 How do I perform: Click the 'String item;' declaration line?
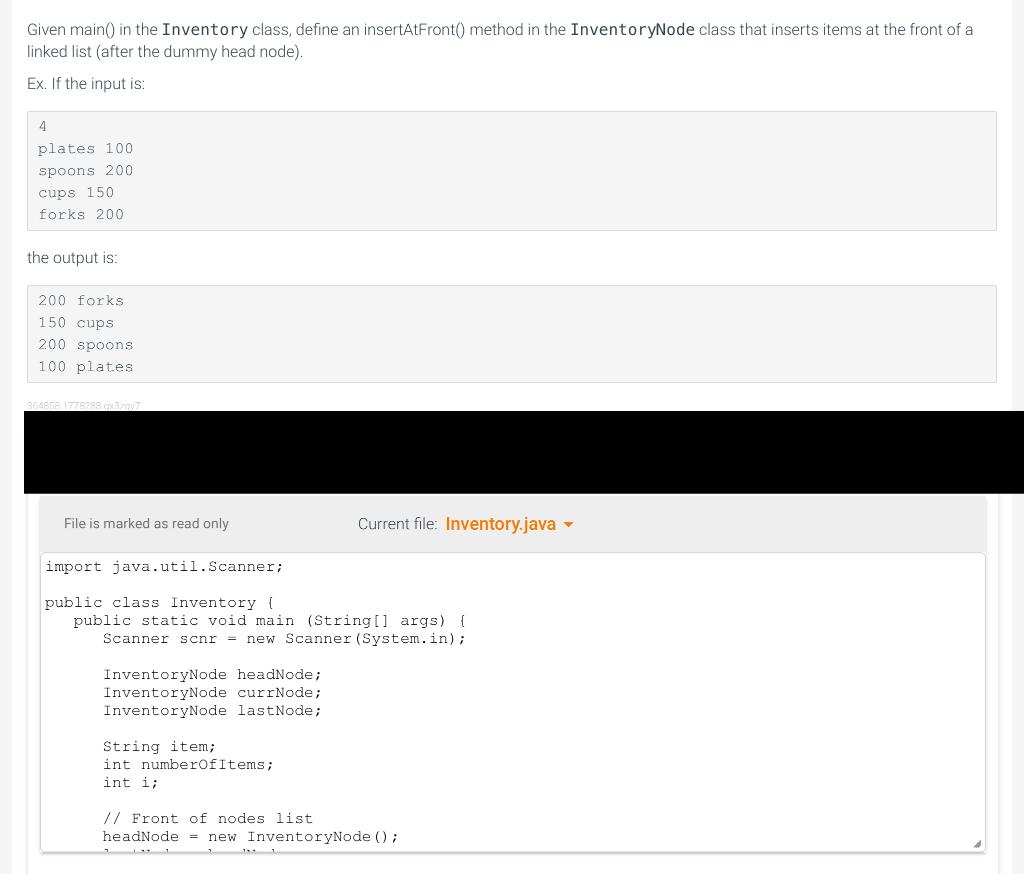coord(159,746)
